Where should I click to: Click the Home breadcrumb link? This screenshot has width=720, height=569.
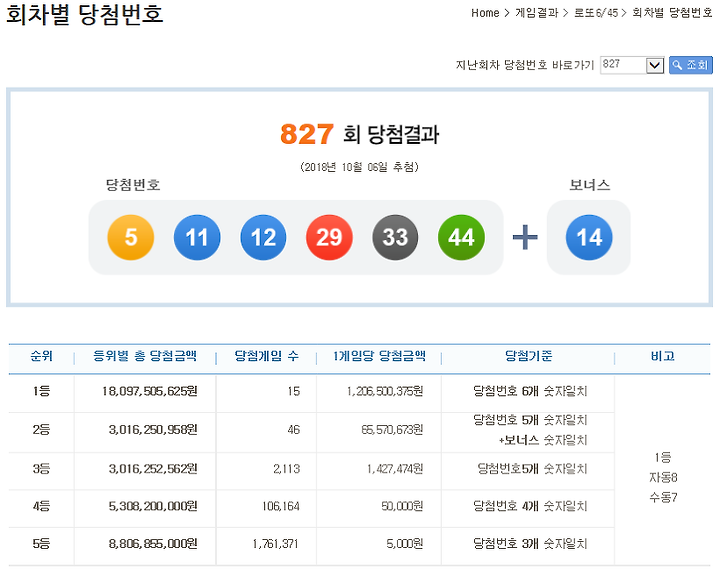click(485, 13)
